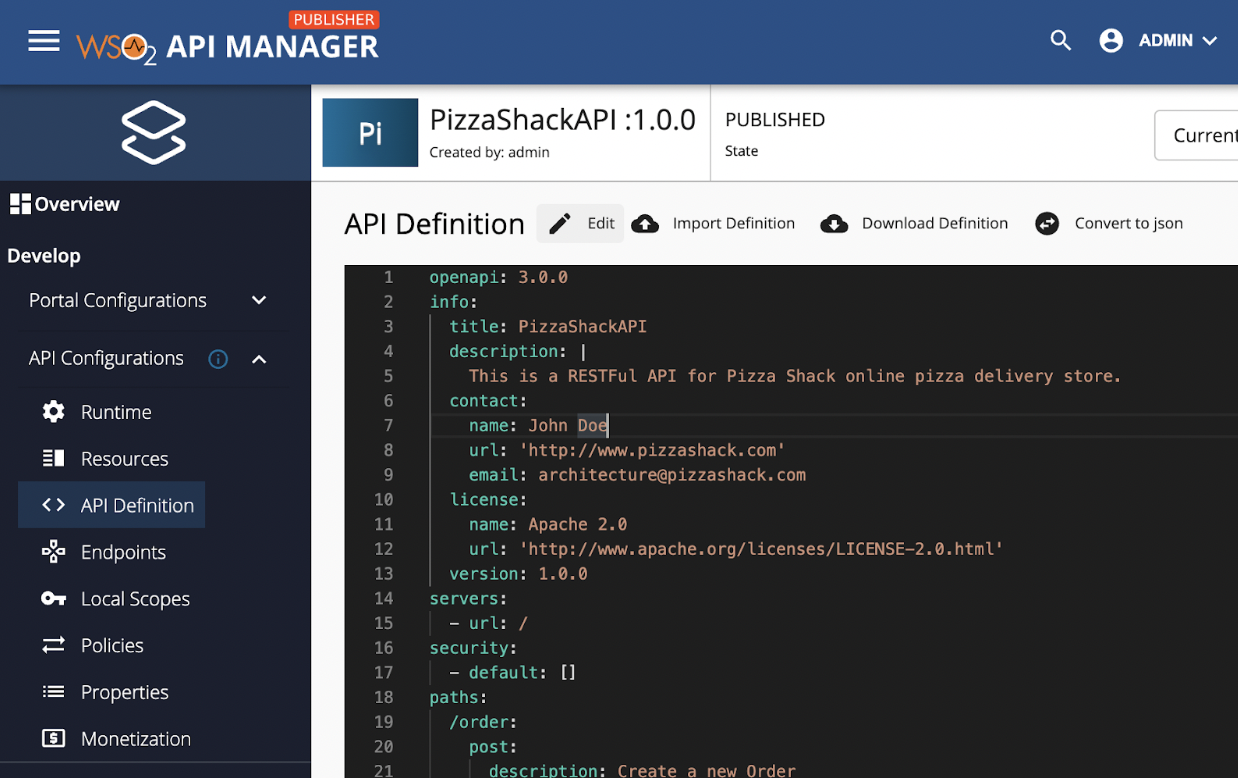The image size is (1238, 778).
Task: Click the Import Definition cloud icon
Action: point(645,223)
